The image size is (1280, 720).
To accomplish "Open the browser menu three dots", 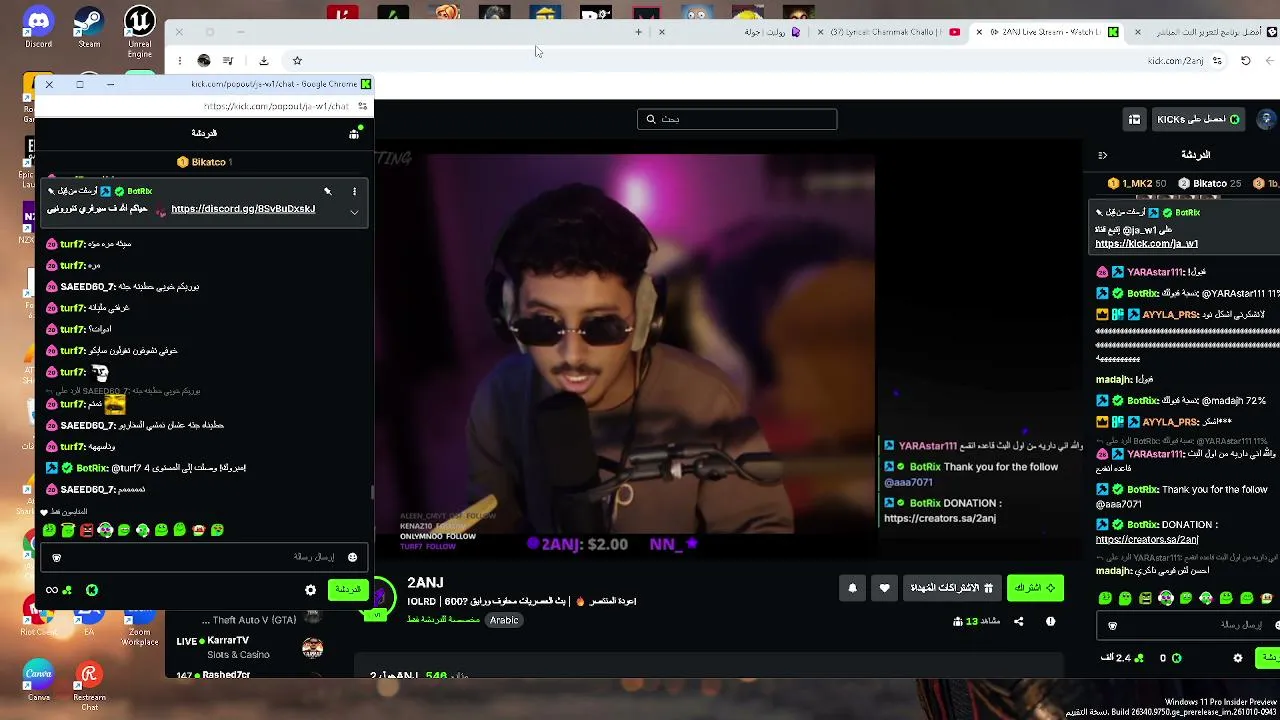I will coord(180,60).
